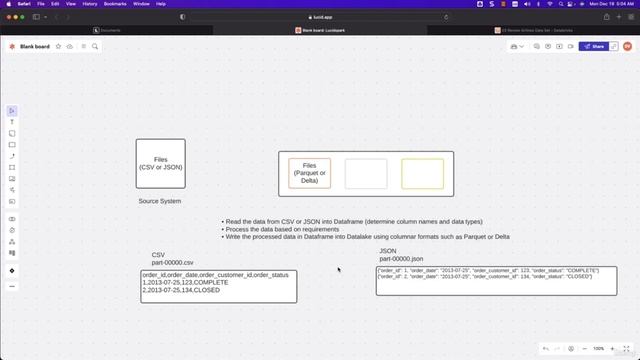Expand the incognito/private mode dropdown
The image size is (640, 360).
coord(517,47)
